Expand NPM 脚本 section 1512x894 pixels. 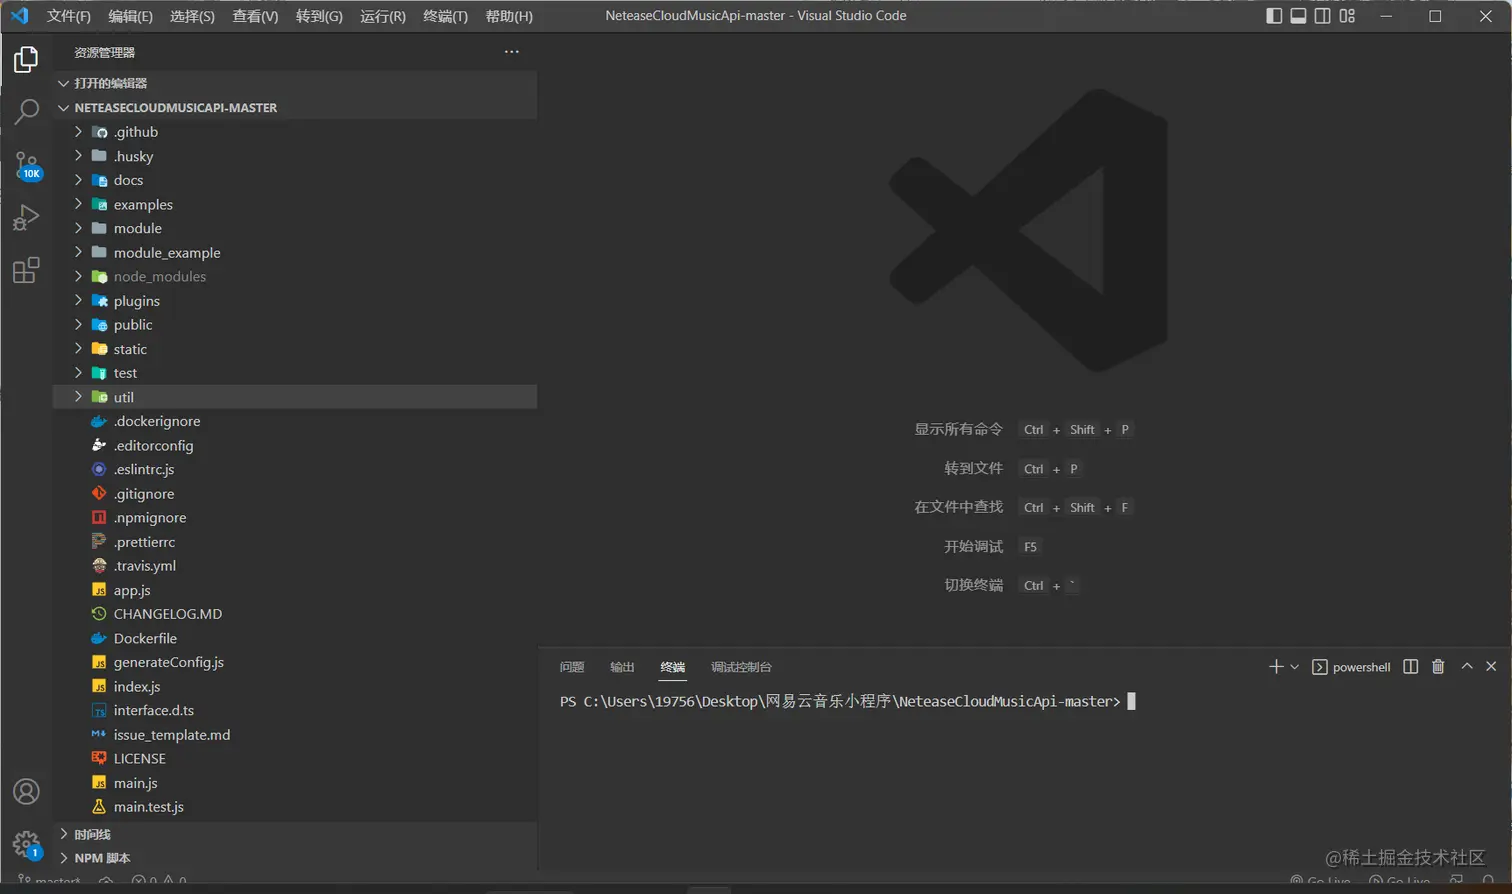(295, 858)
